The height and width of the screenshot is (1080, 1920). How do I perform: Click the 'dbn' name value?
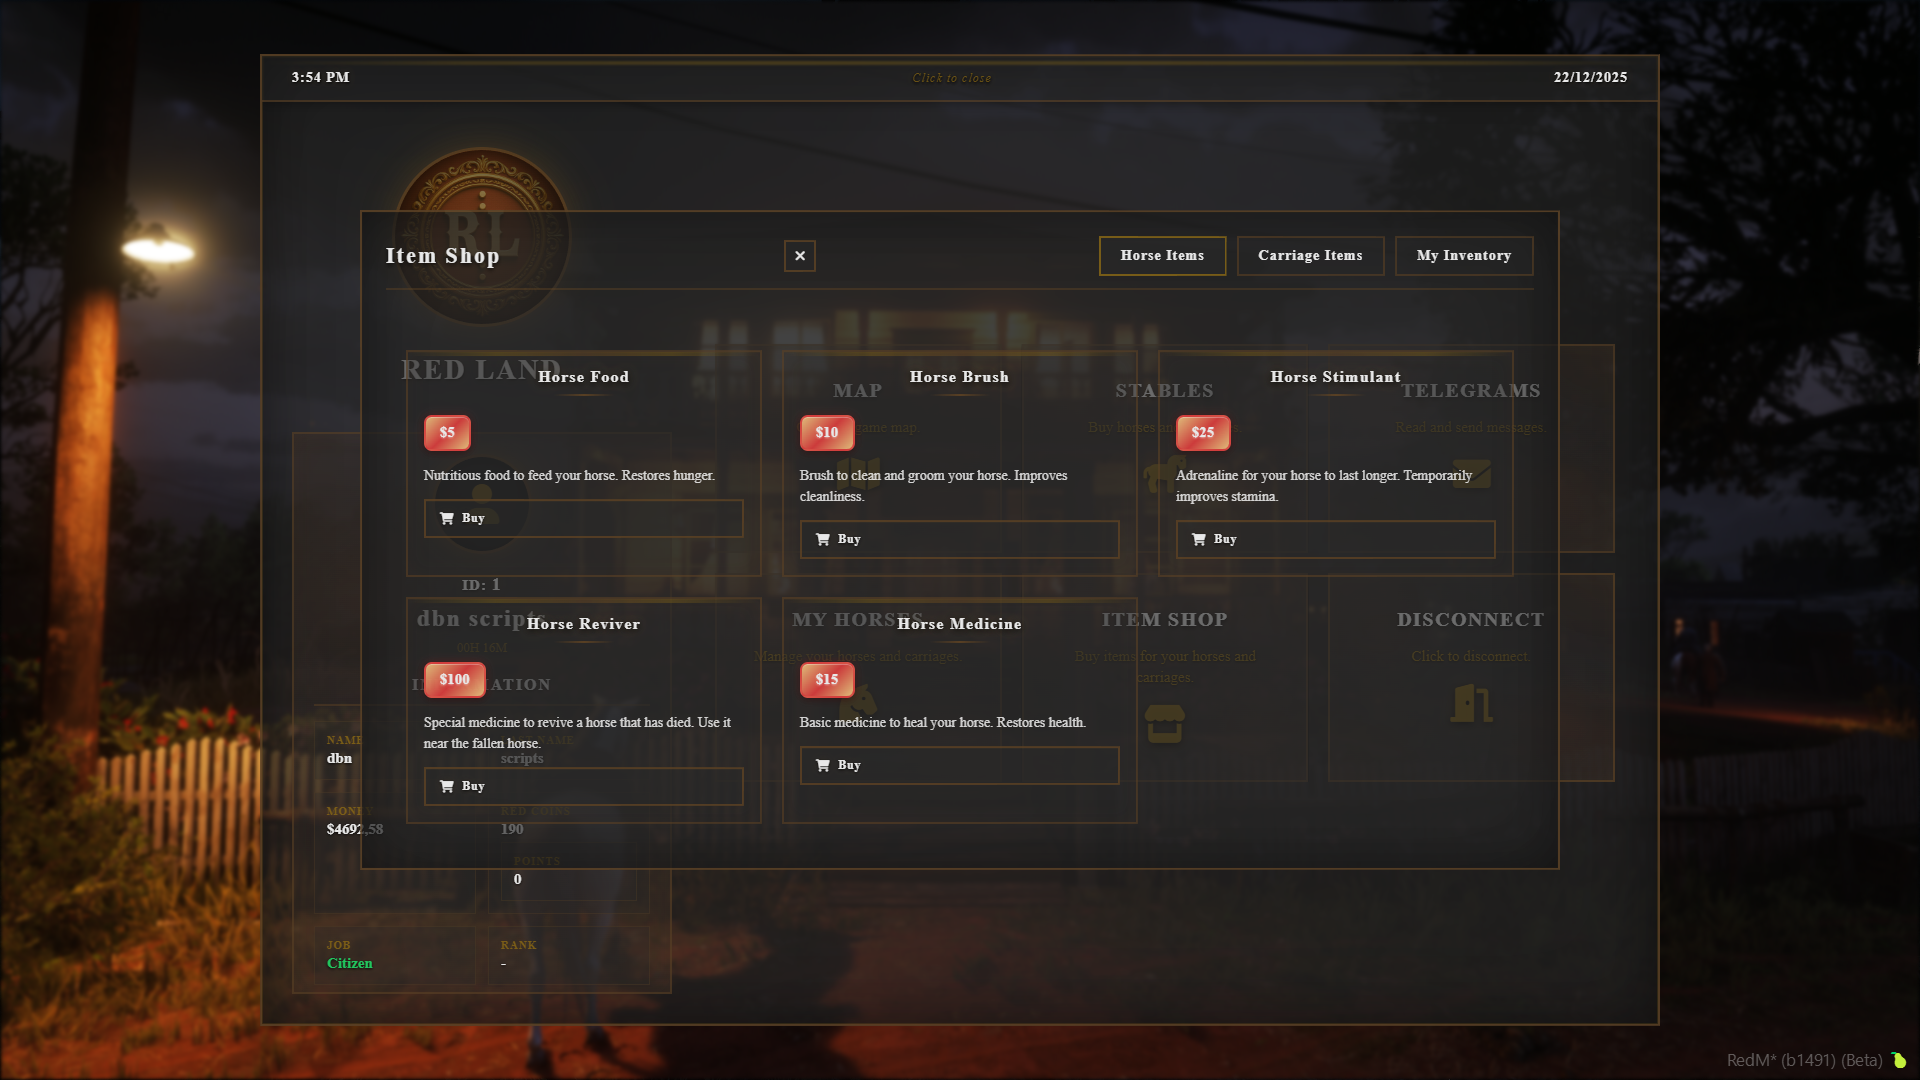point(340,758)
